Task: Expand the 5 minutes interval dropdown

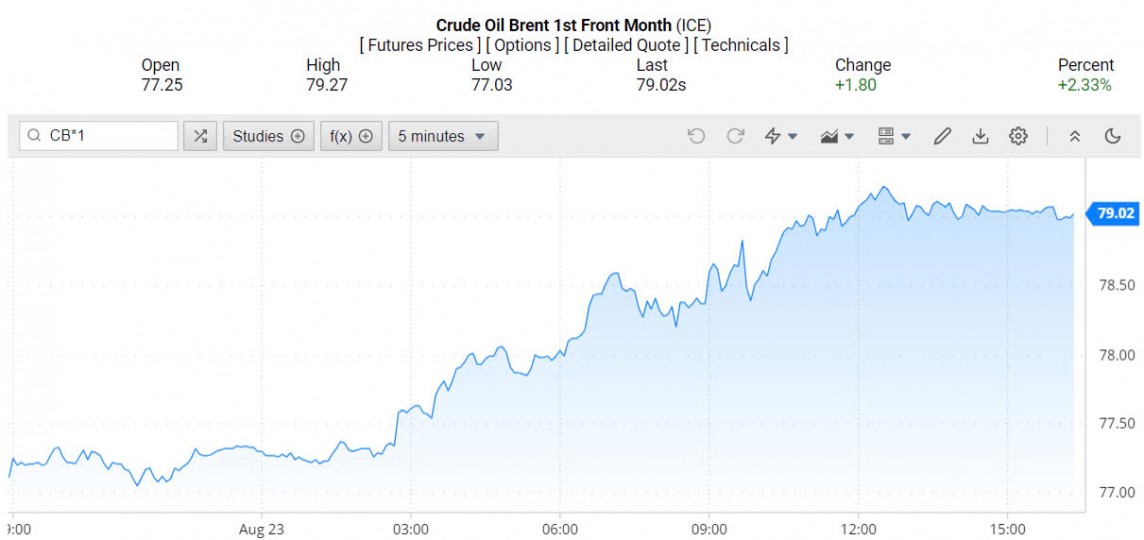Action: pos(442,136)
